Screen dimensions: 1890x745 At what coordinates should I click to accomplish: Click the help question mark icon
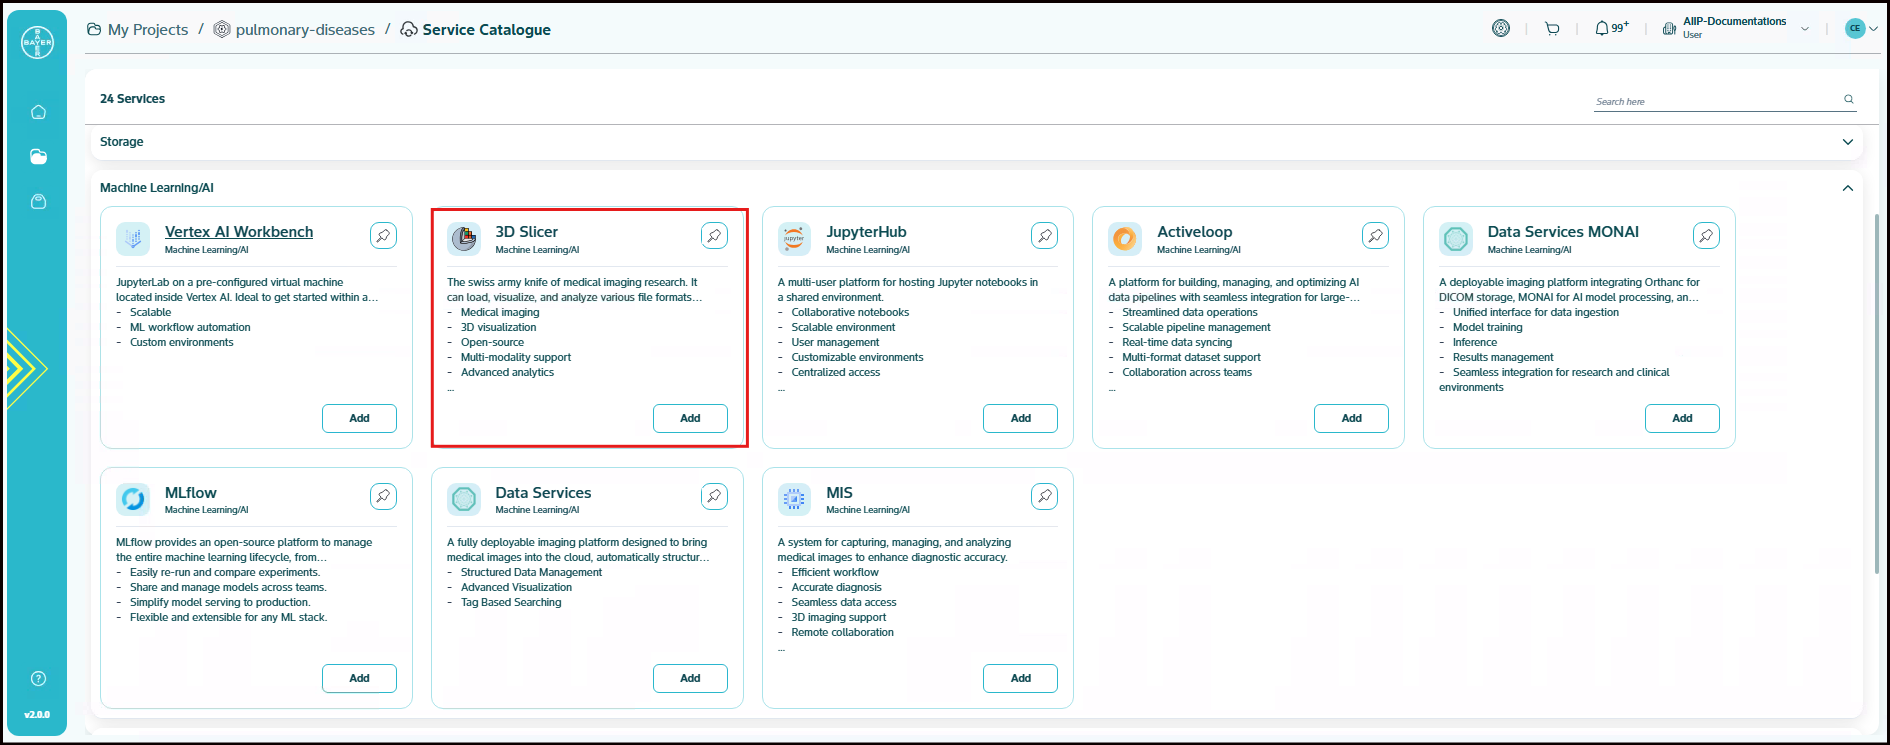[38, 679]
